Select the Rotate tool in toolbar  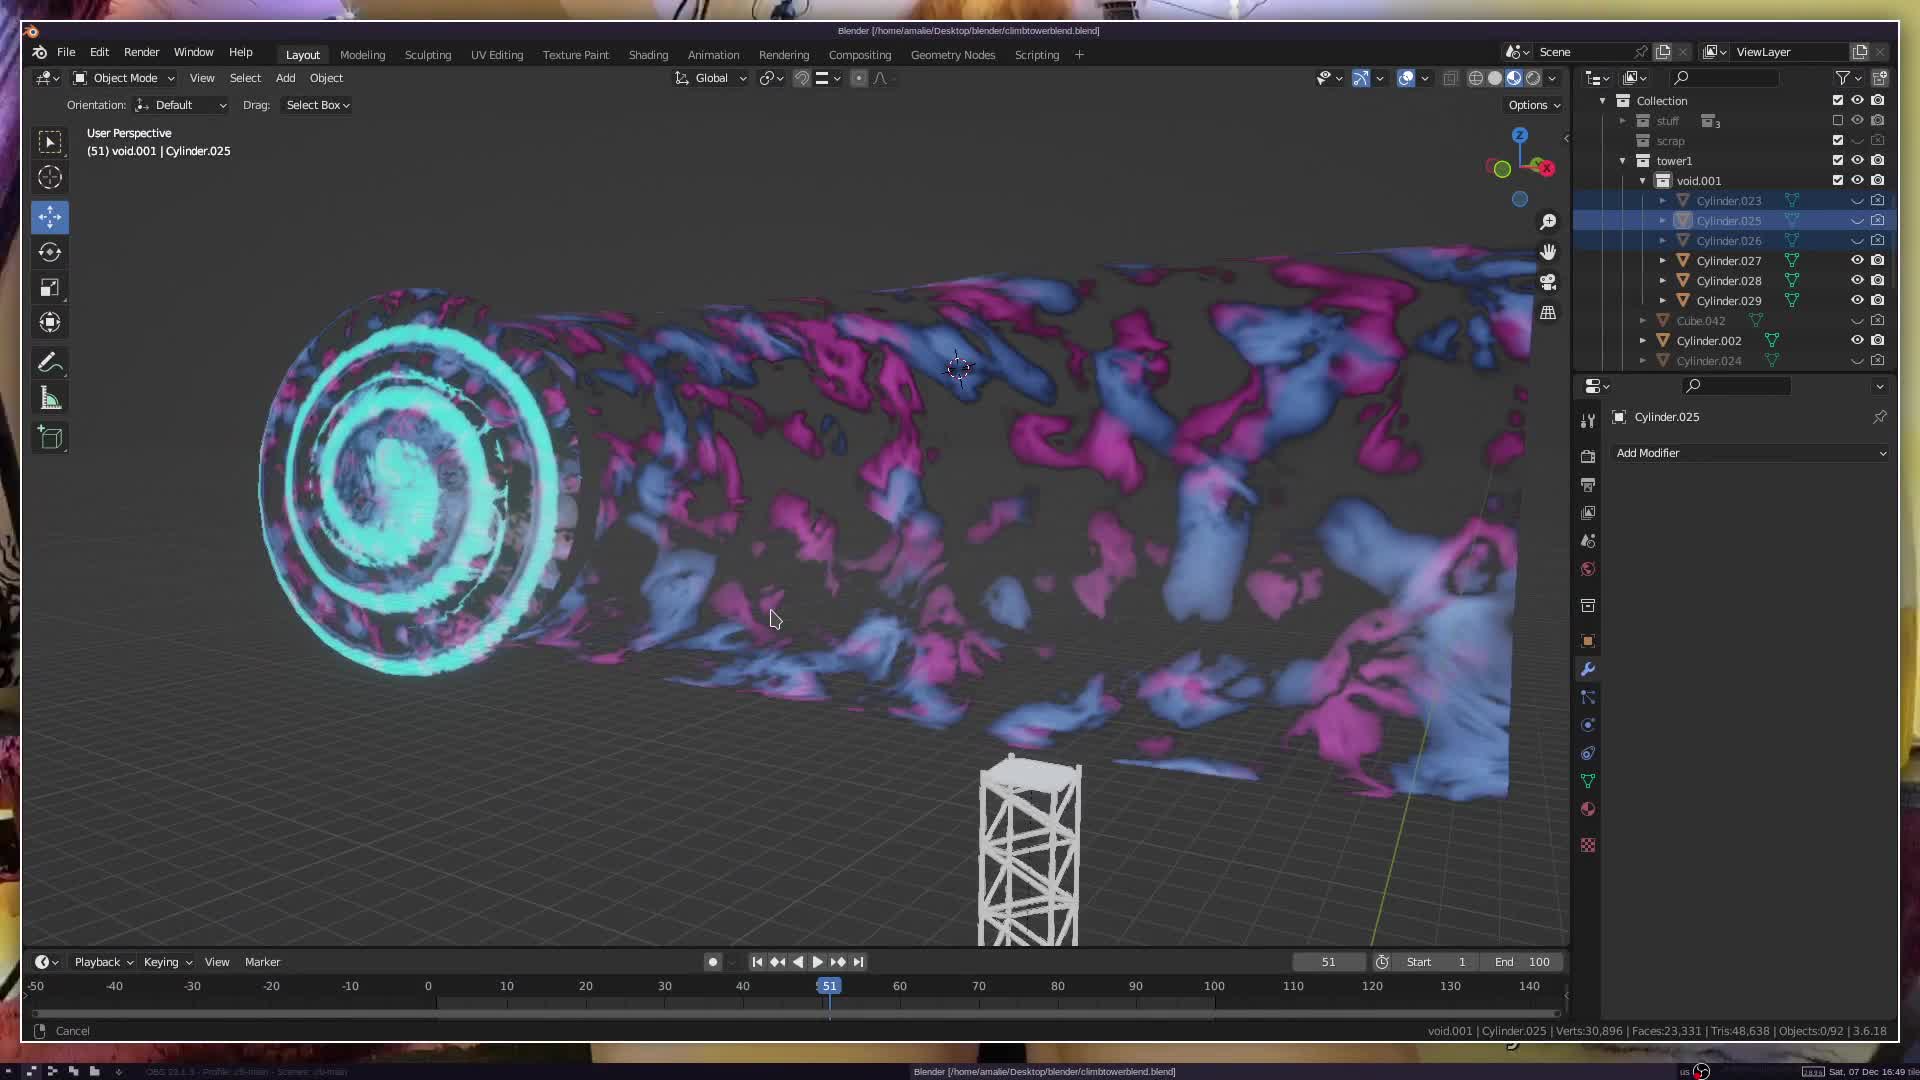point(50,252)
